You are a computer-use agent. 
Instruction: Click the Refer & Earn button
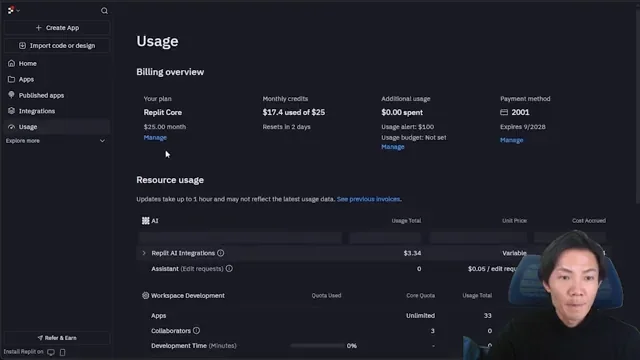point(57,338)
